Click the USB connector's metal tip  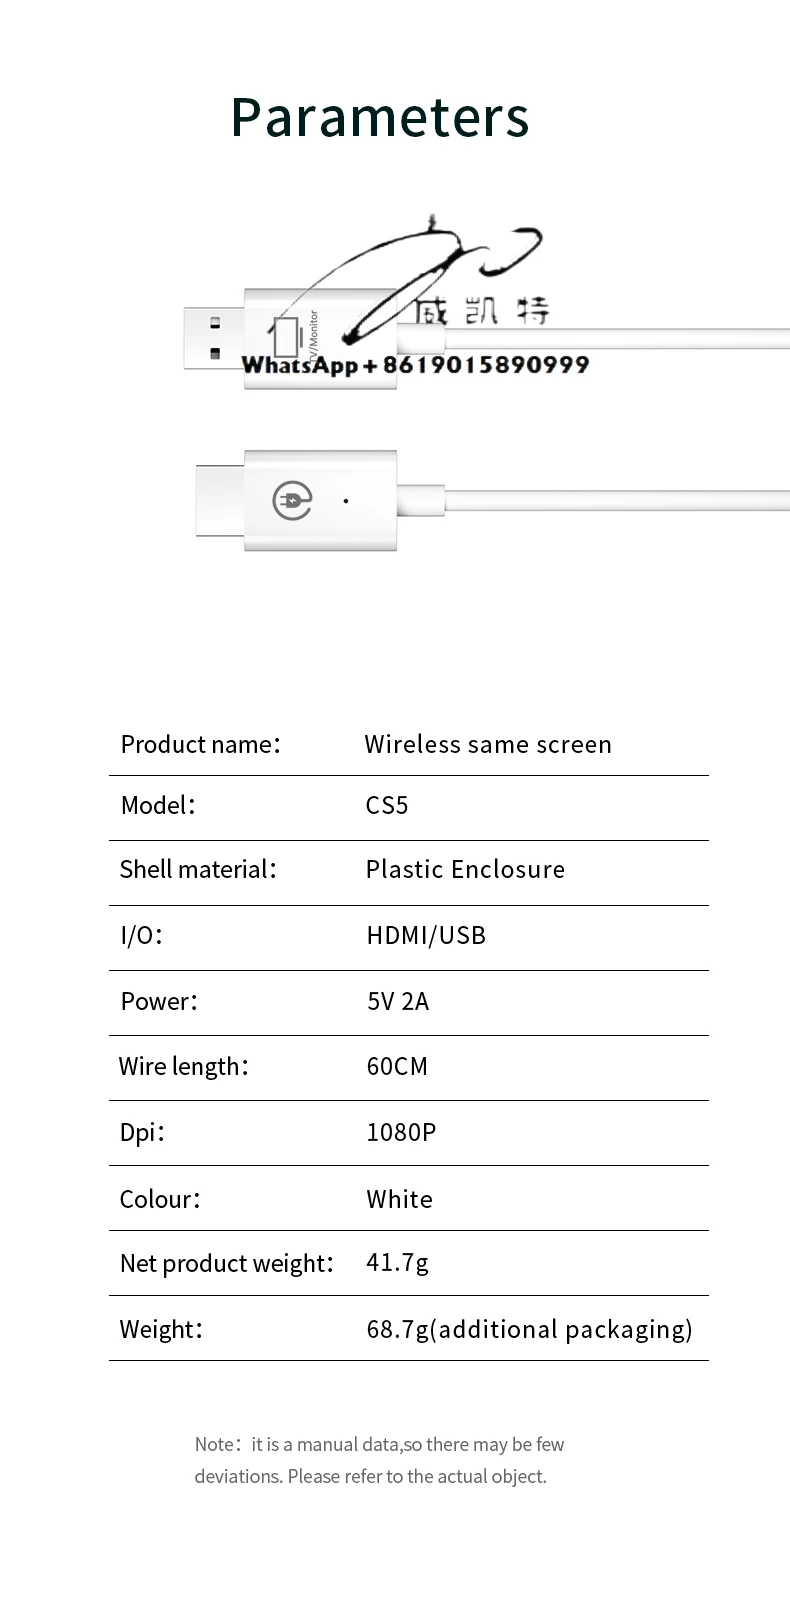(213, 339)
